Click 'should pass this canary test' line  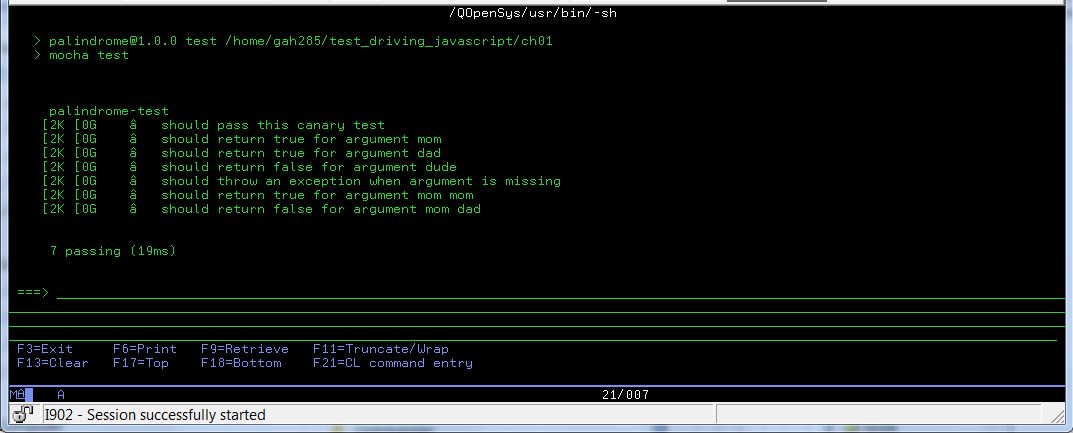click(x=272, y=125)
